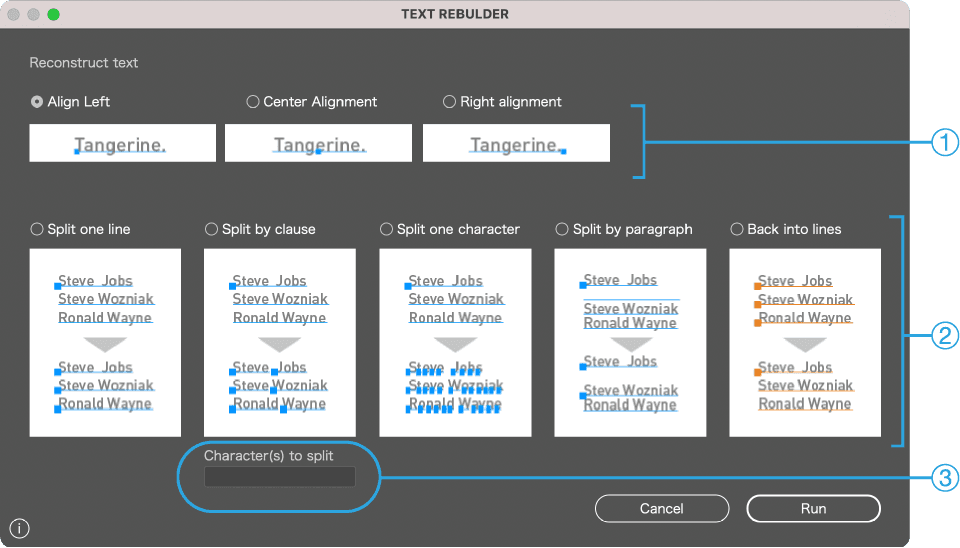Open the info icon in bottom corner

(x=19, y=529)
